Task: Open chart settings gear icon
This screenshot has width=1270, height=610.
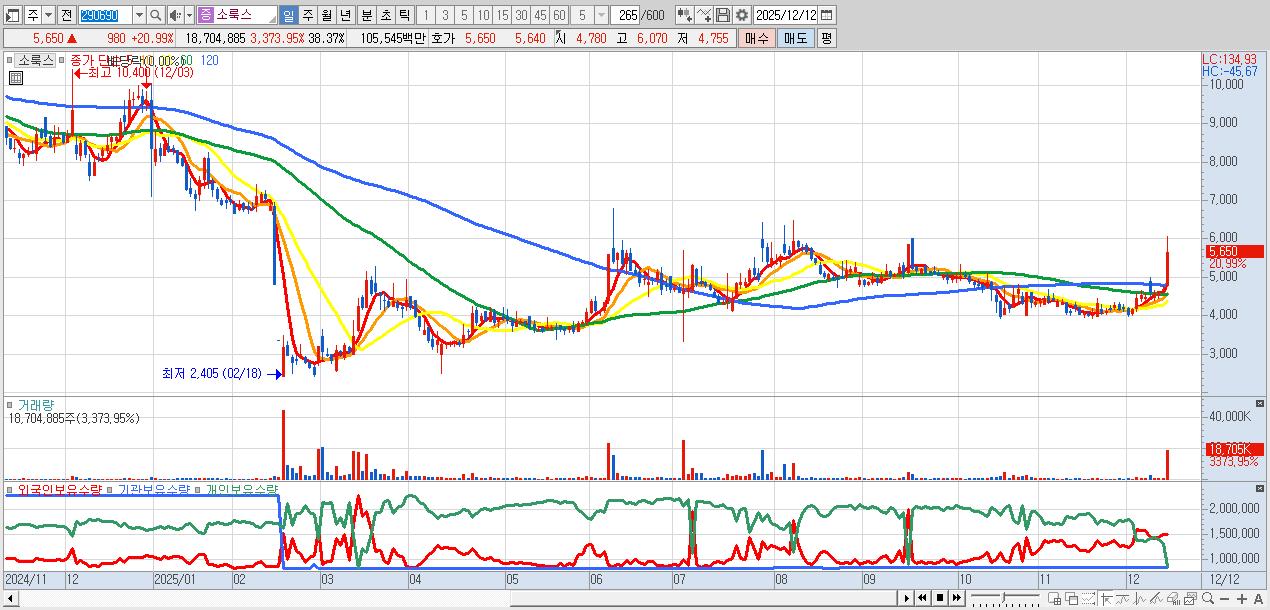Action: pos(742,15)
